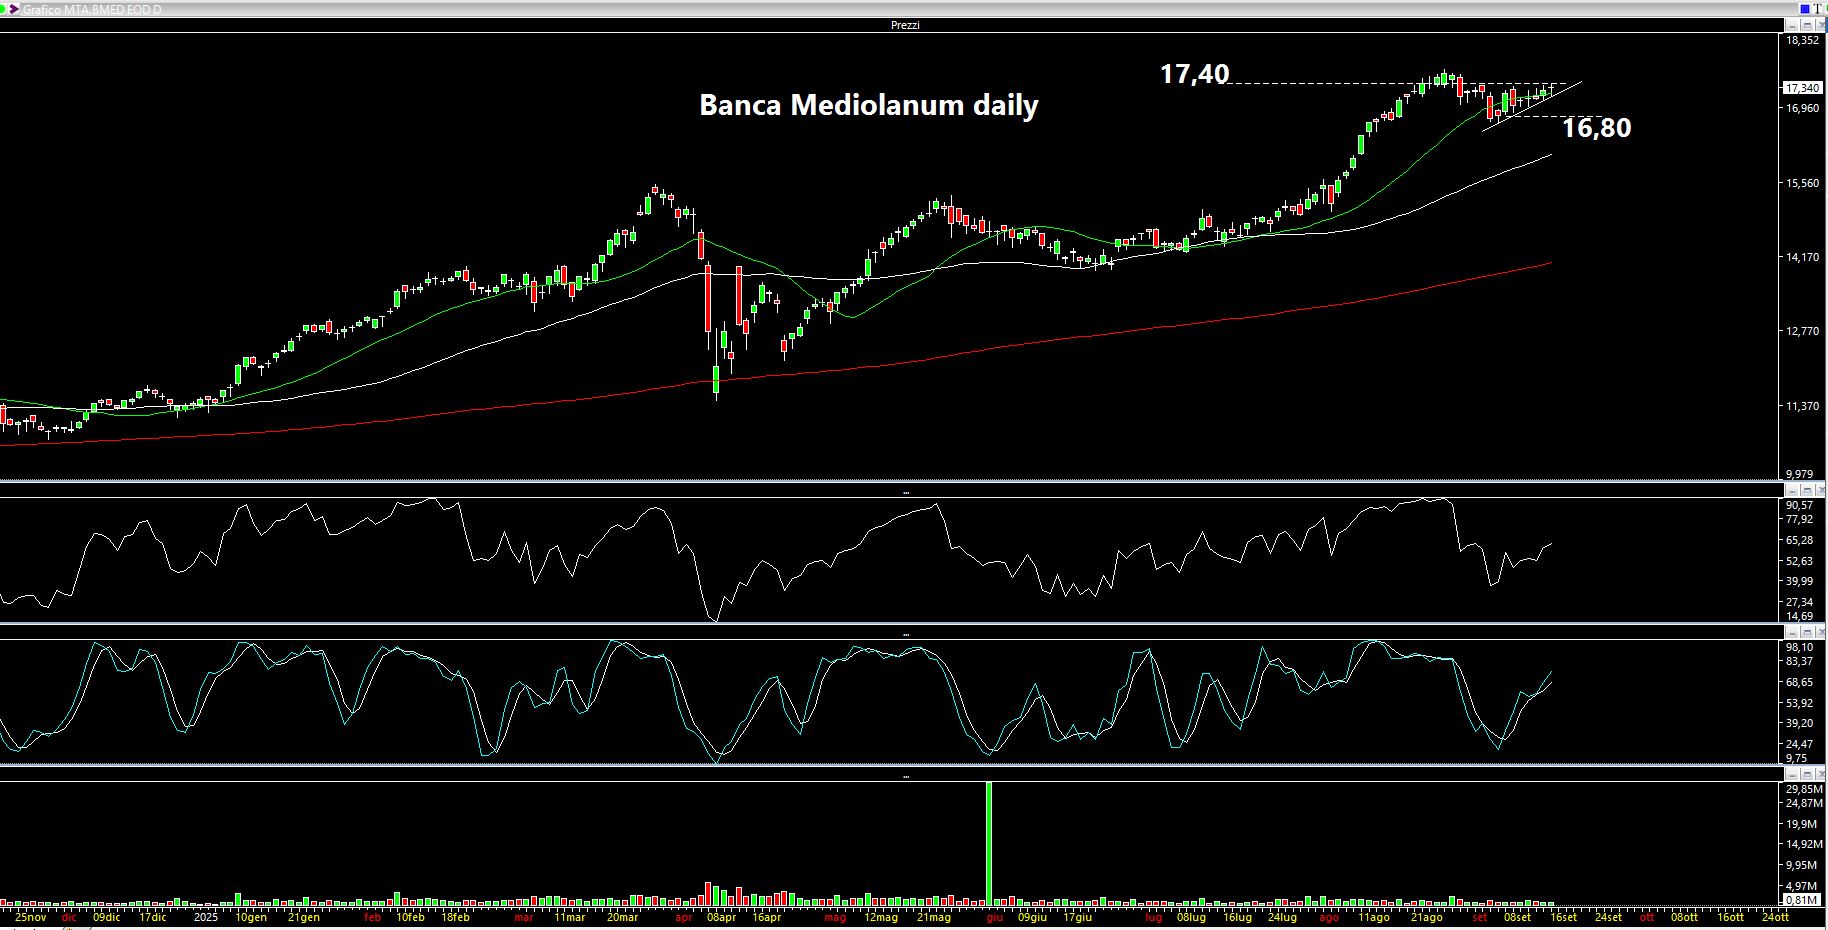
Task: Click the 24,47 stochastic scale value
Action: 1800,744
